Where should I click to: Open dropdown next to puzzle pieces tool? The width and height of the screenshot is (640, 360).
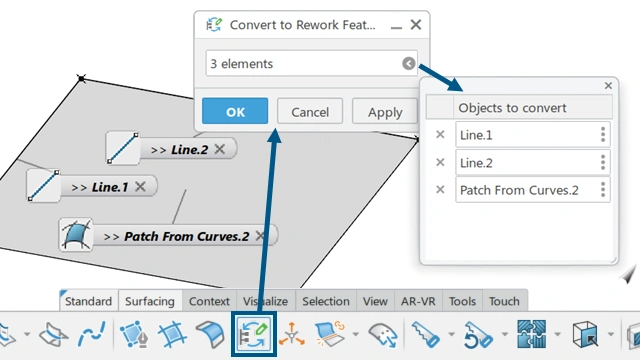[557, 334]
